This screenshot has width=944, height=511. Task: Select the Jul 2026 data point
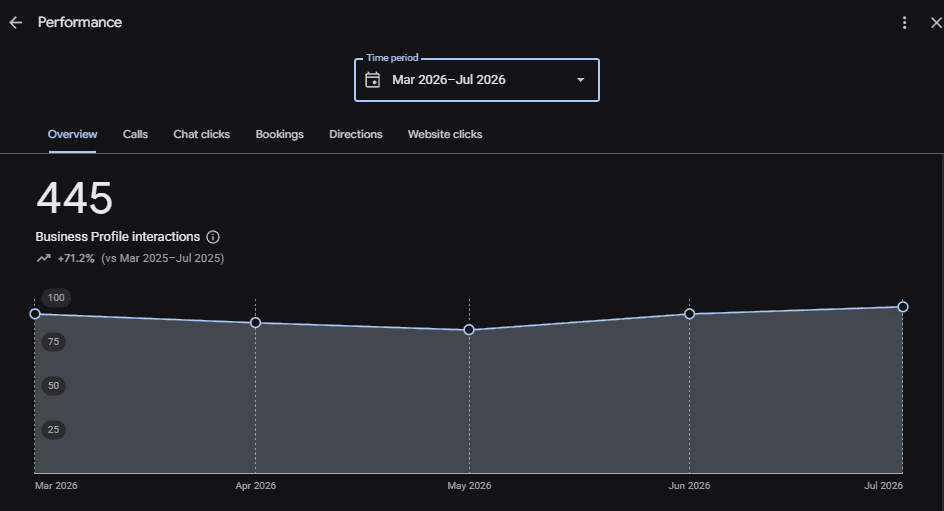(902, 307)
